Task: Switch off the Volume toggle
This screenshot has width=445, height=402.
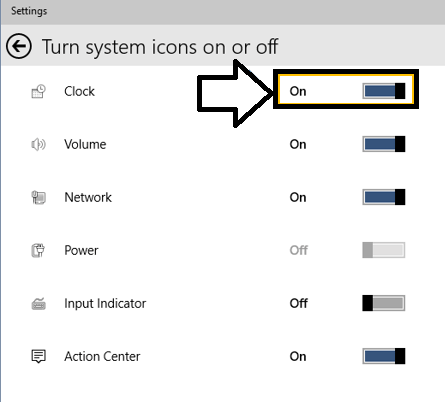Action: tap(384, 144)
